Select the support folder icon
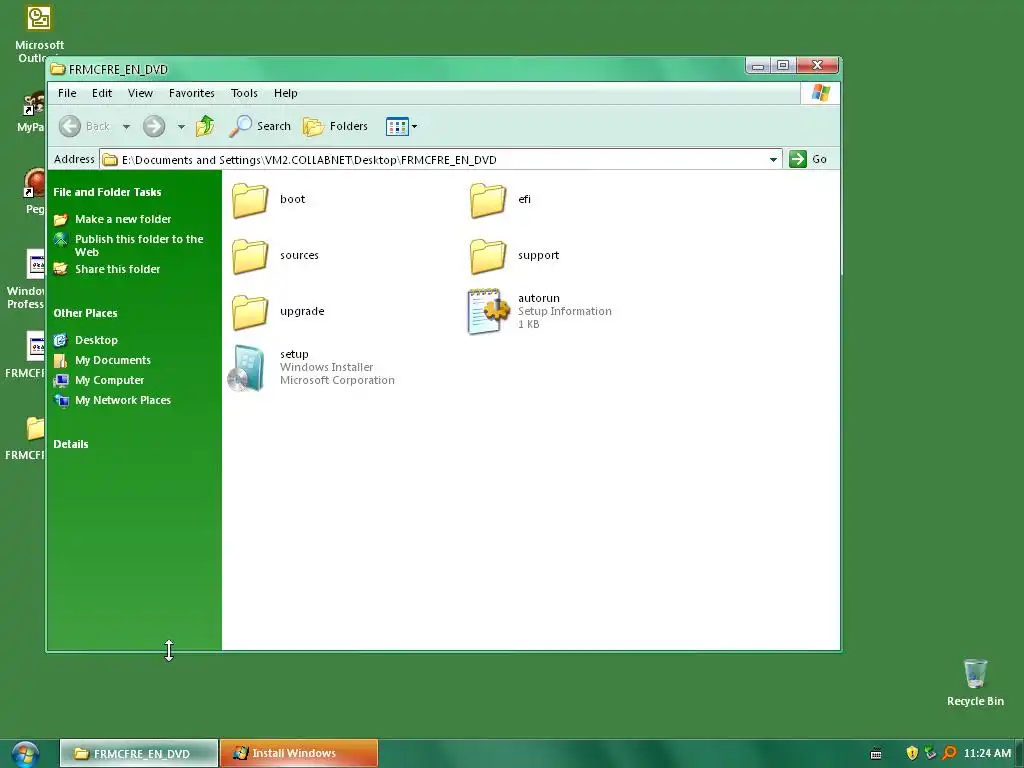1024x768 pixels. pos(488,256)
